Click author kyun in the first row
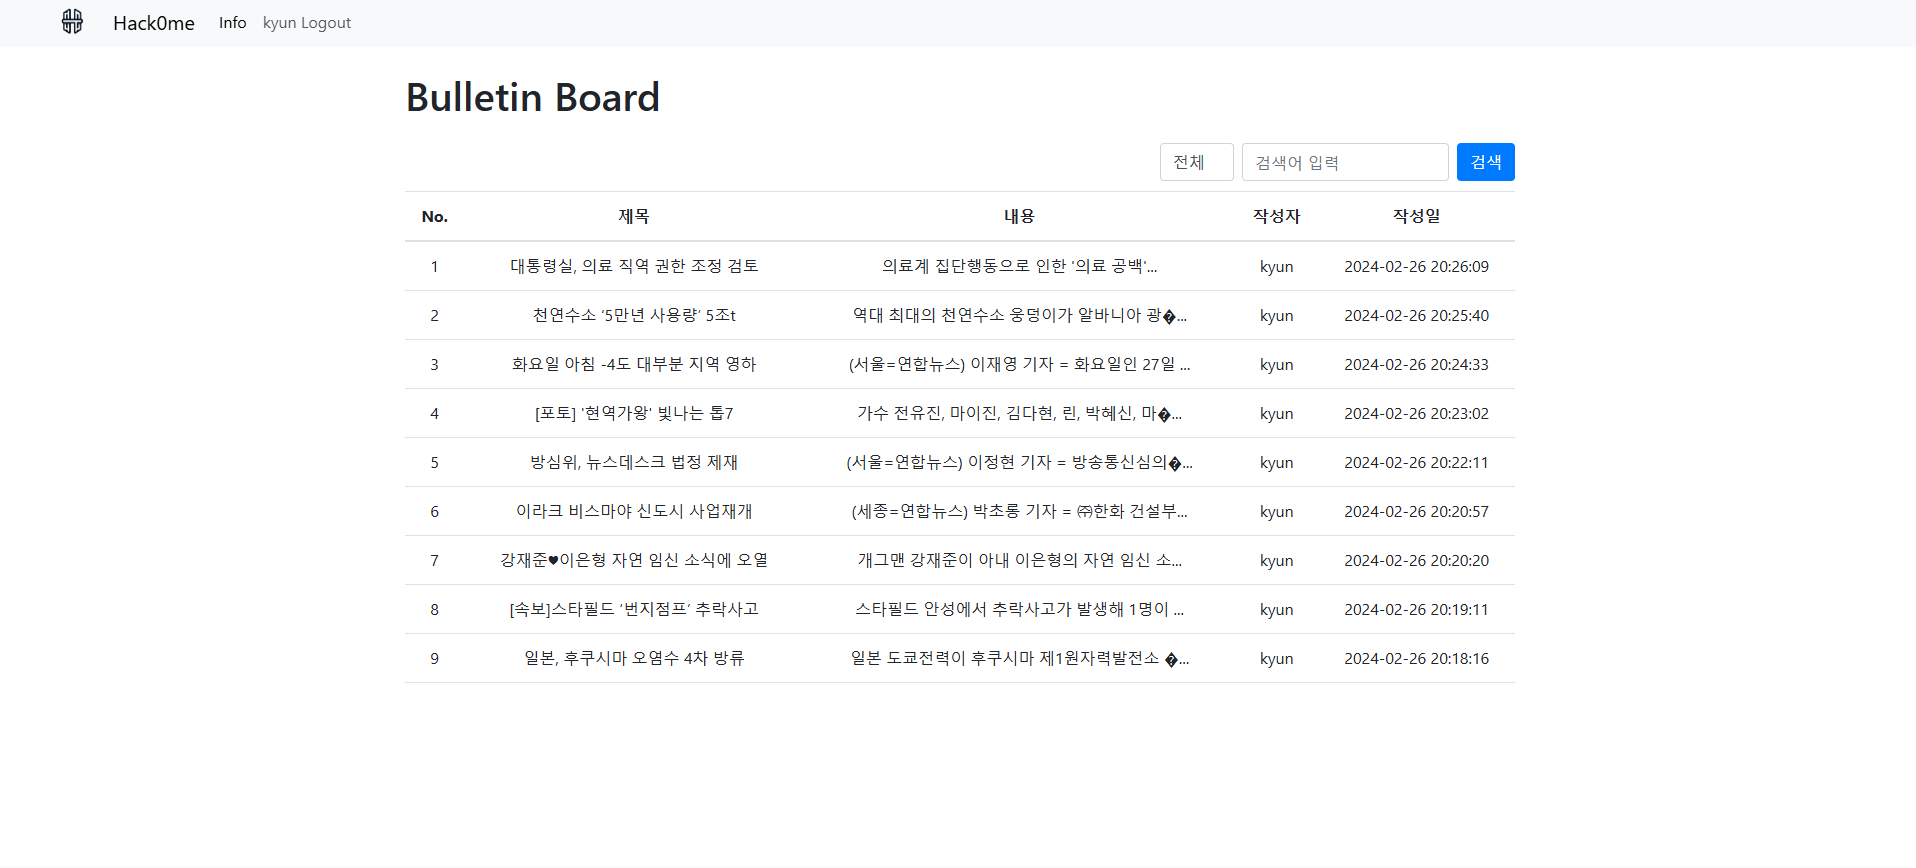1916x868 pixels. tap(1276, 266)
